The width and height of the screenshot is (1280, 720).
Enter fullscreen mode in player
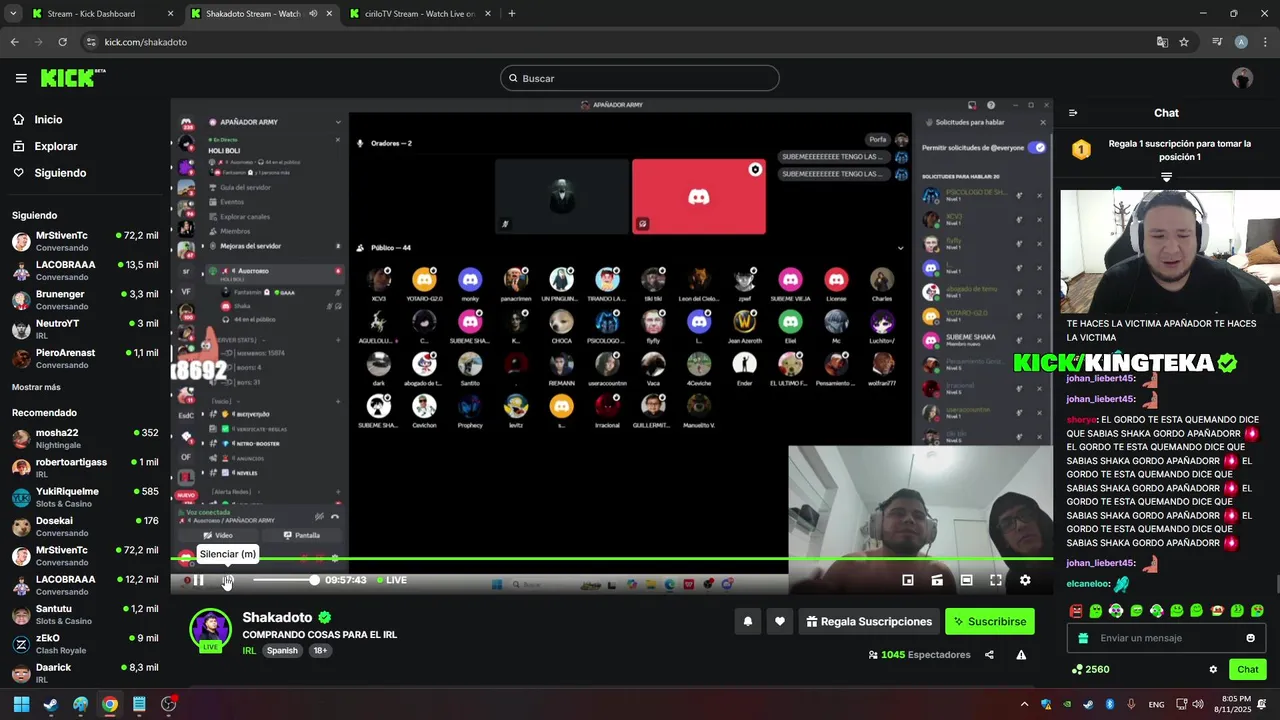point(996,580)
